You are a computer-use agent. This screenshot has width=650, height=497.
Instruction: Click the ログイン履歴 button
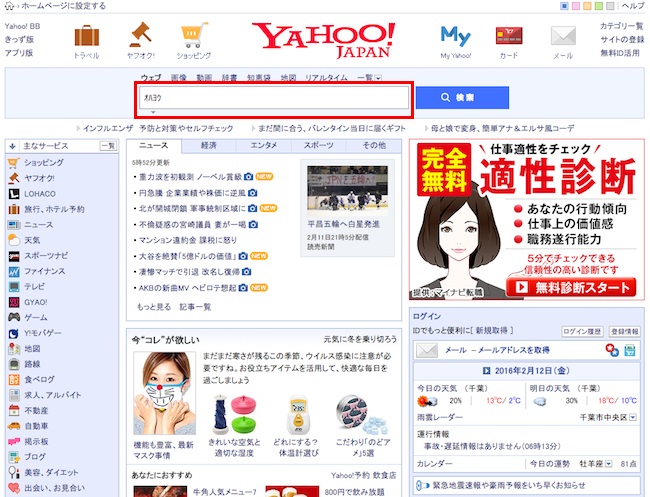(582, 331)
